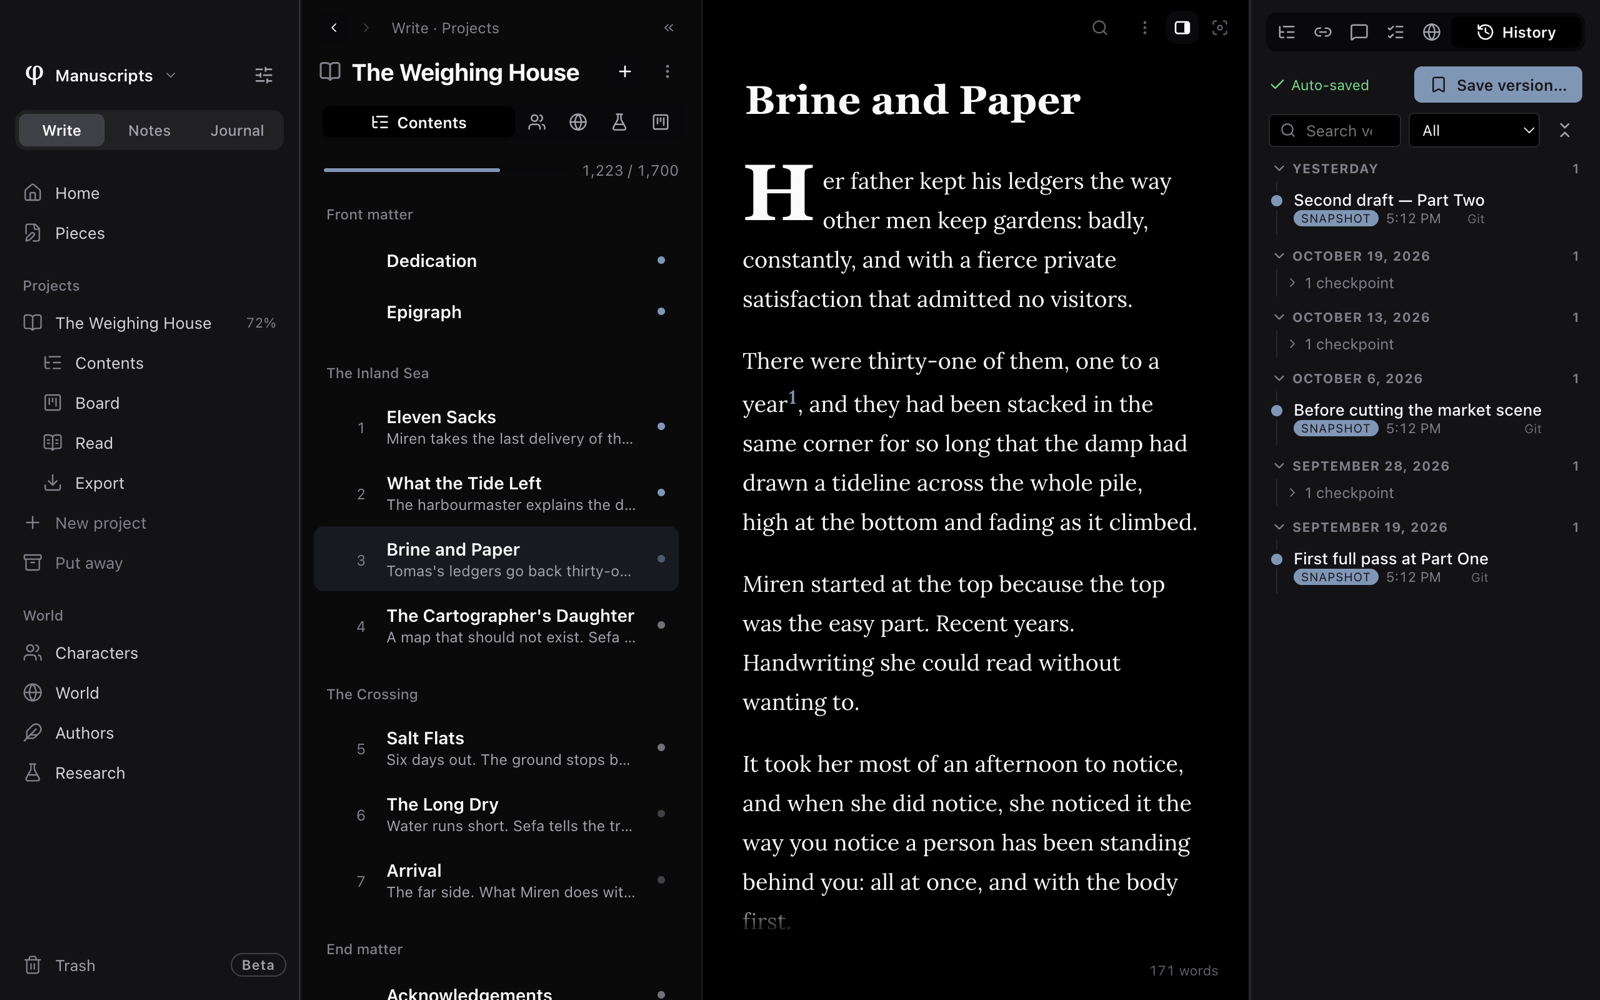The image size is (1600, 1000).
Task: Create a New project from the sidebar
Action: coord(86,523)
